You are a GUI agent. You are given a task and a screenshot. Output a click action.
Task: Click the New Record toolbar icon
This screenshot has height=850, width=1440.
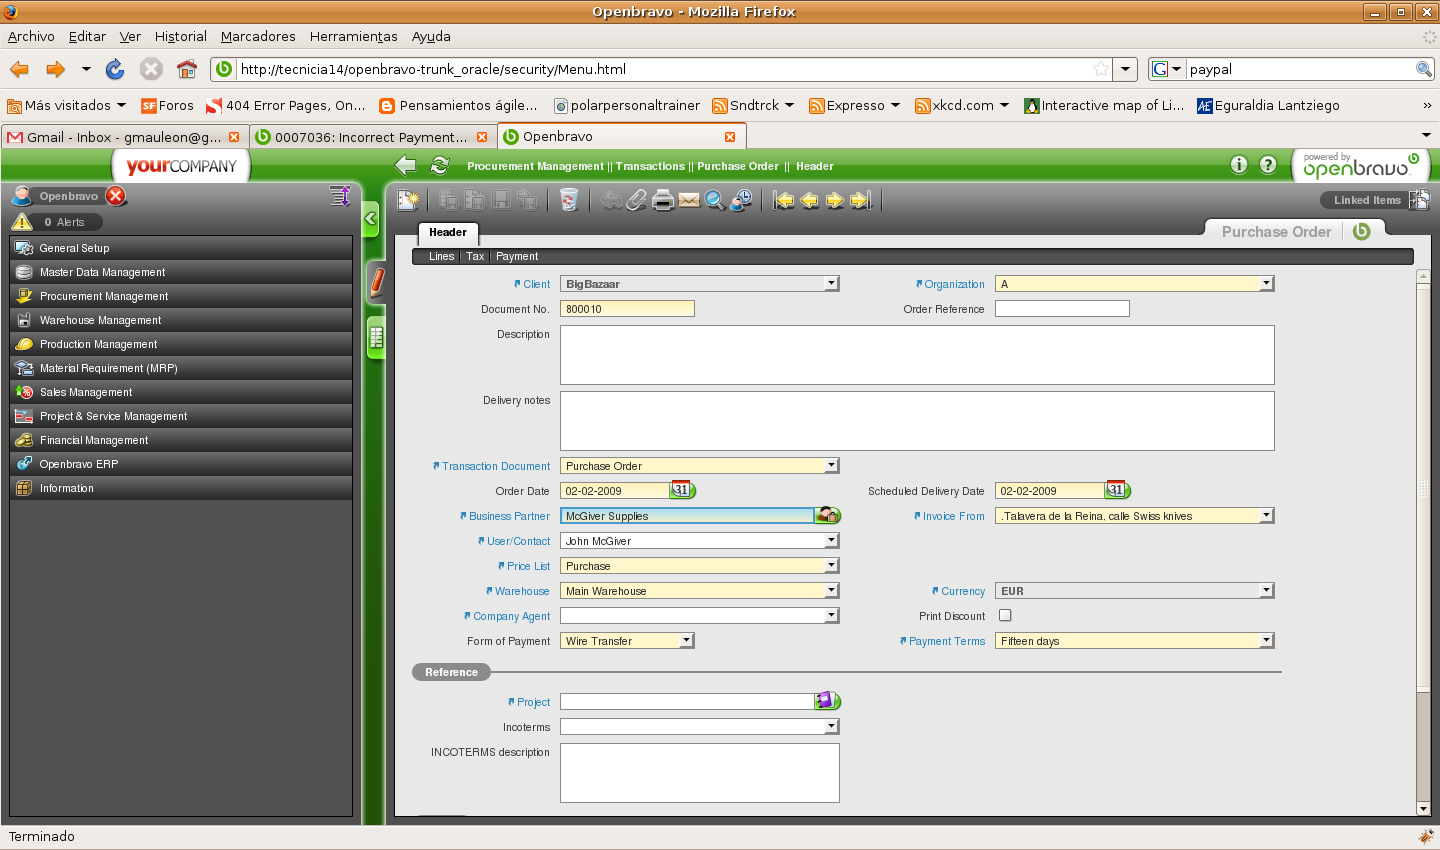pyautogui.click(x=408, y=200)
